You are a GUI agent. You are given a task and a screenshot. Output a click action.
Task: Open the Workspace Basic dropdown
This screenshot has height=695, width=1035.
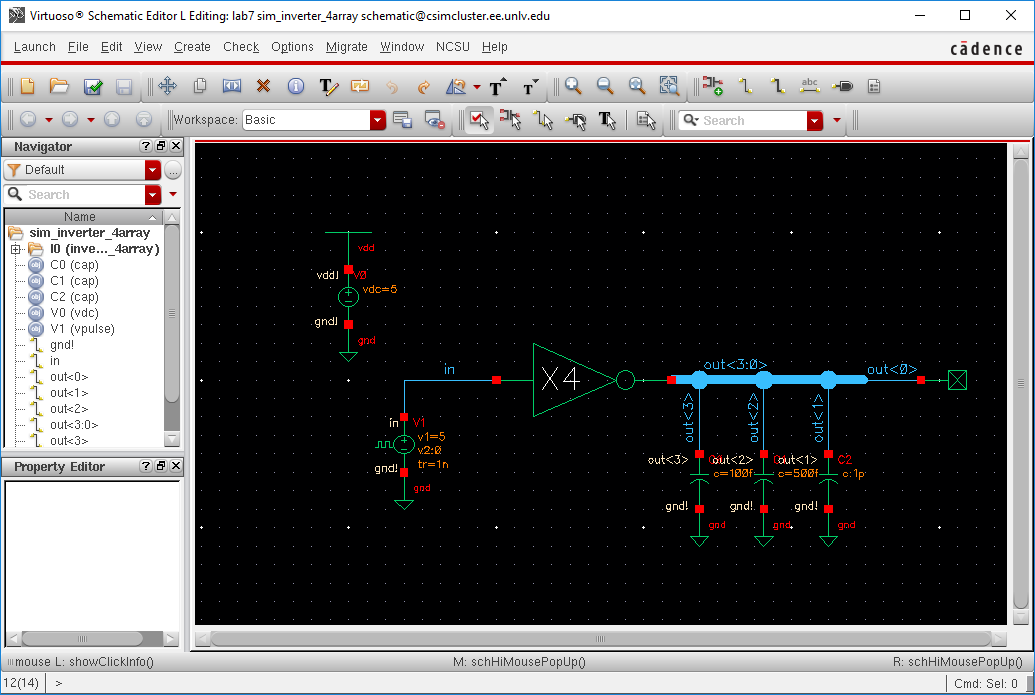377,120
